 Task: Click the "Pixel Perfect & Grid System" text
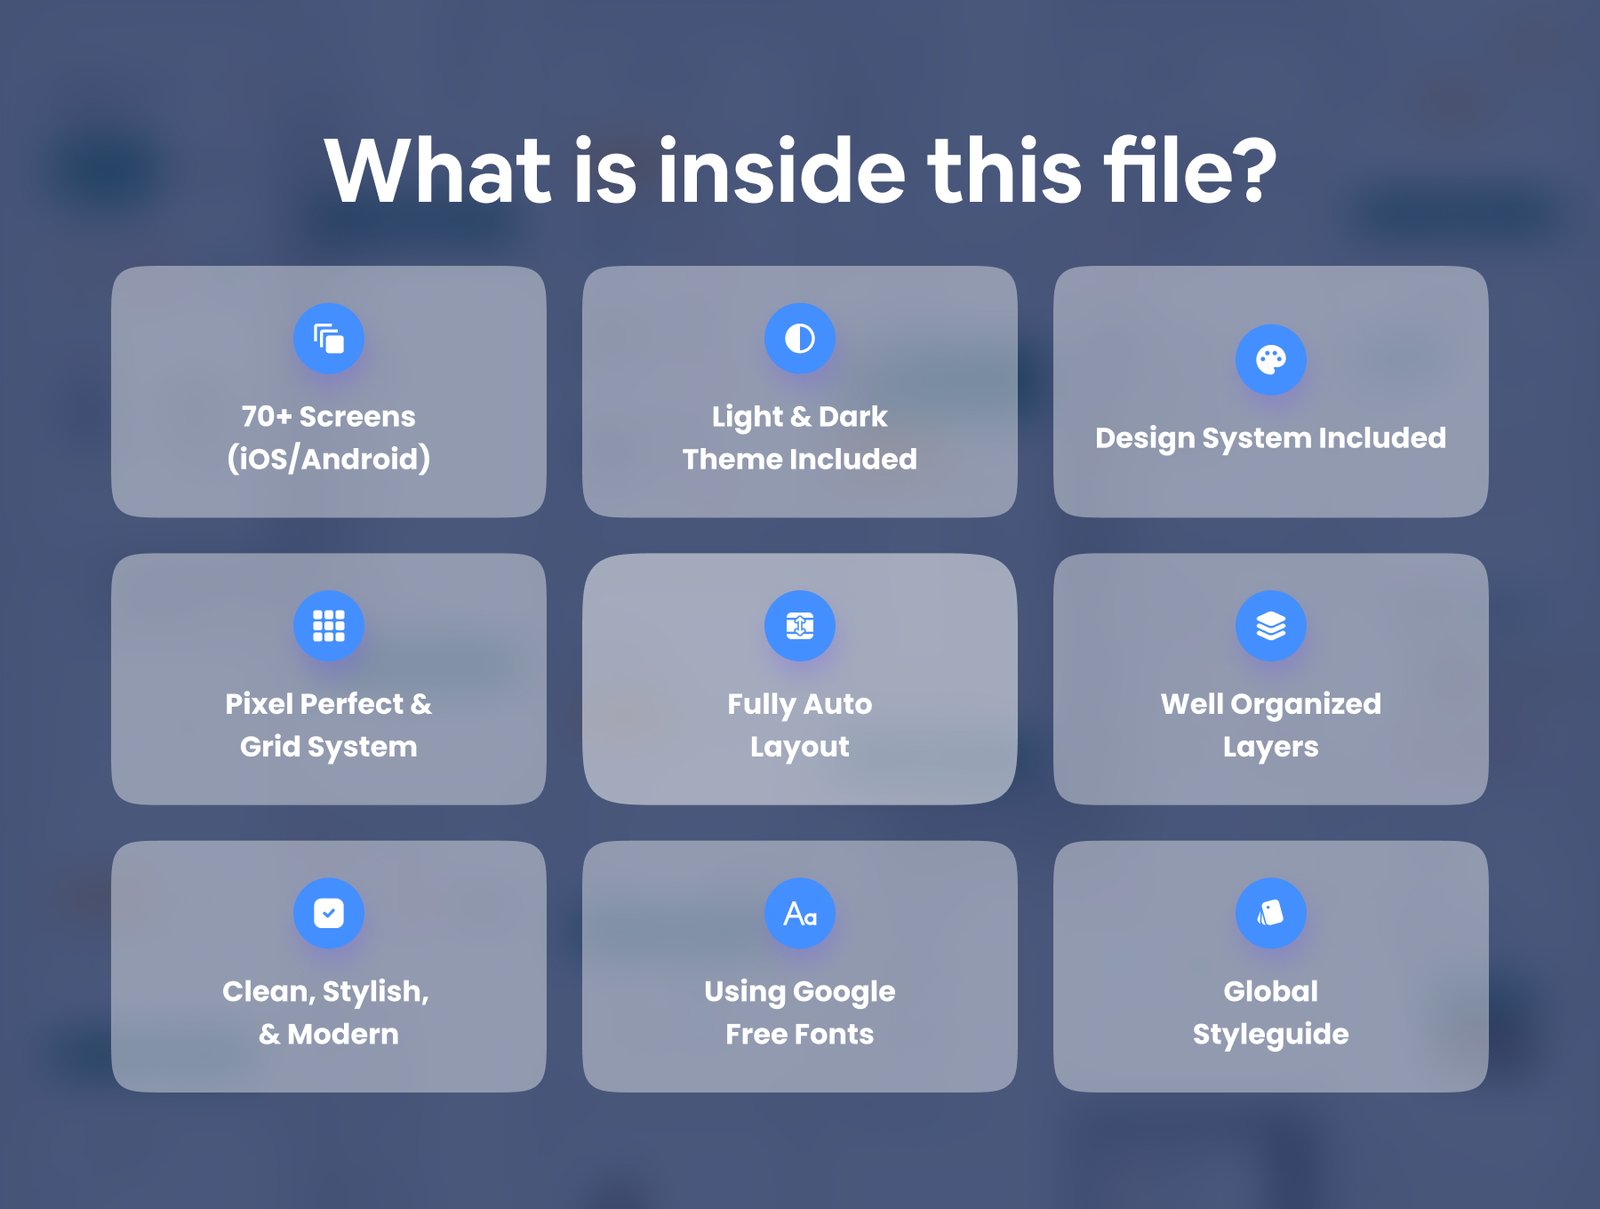pyautogui.click(x=328, y=725)
